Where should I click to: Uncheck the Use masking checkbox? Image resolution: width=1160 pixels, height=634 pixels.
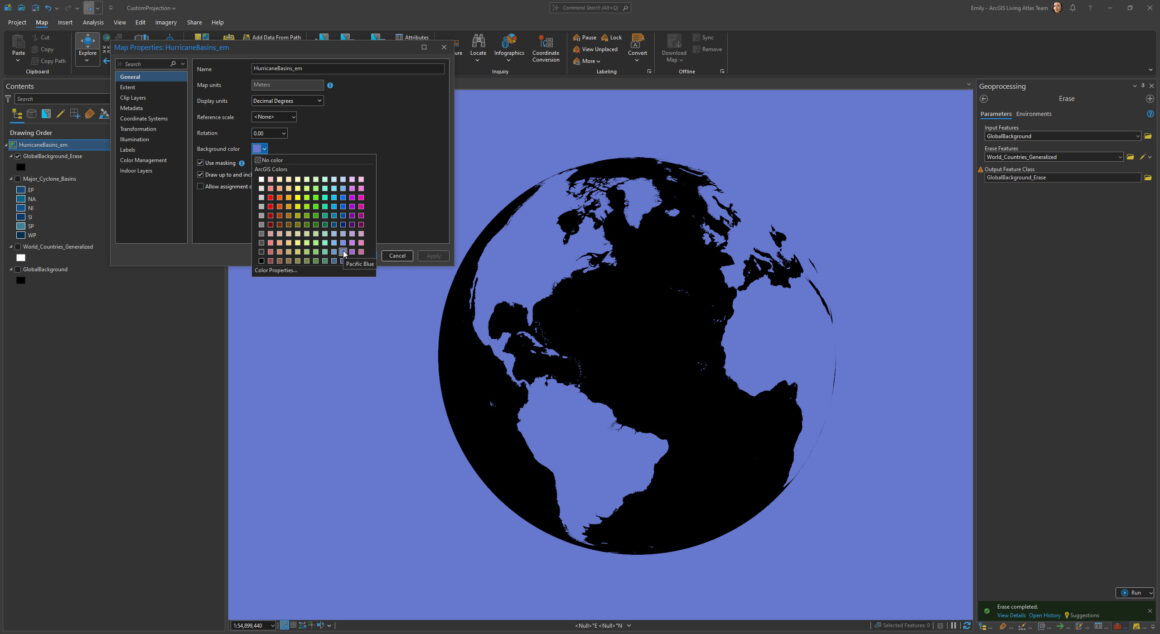click(x=200, y=163)
